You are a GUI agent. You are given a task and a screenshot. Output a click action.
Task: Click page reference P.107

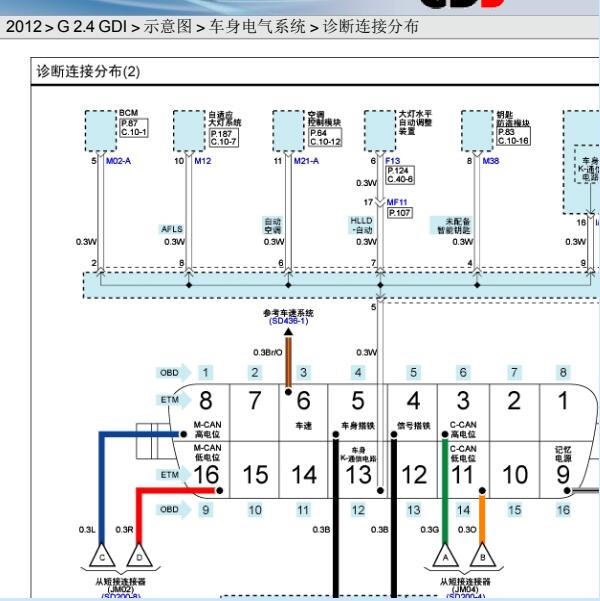point(399,213)
